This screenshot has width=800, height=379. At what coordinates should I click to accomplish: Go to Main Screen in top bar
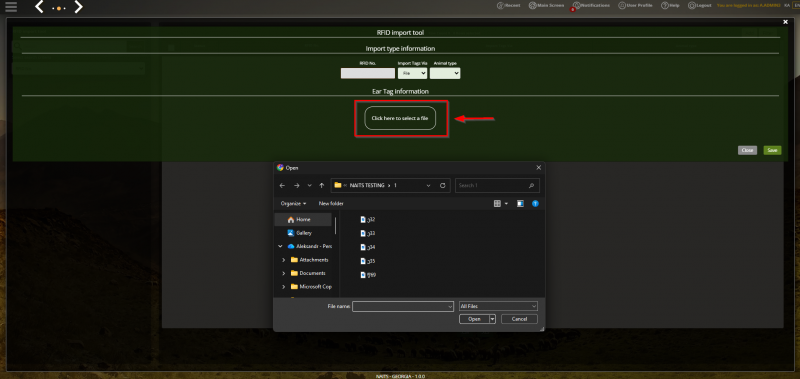(546, 6)
